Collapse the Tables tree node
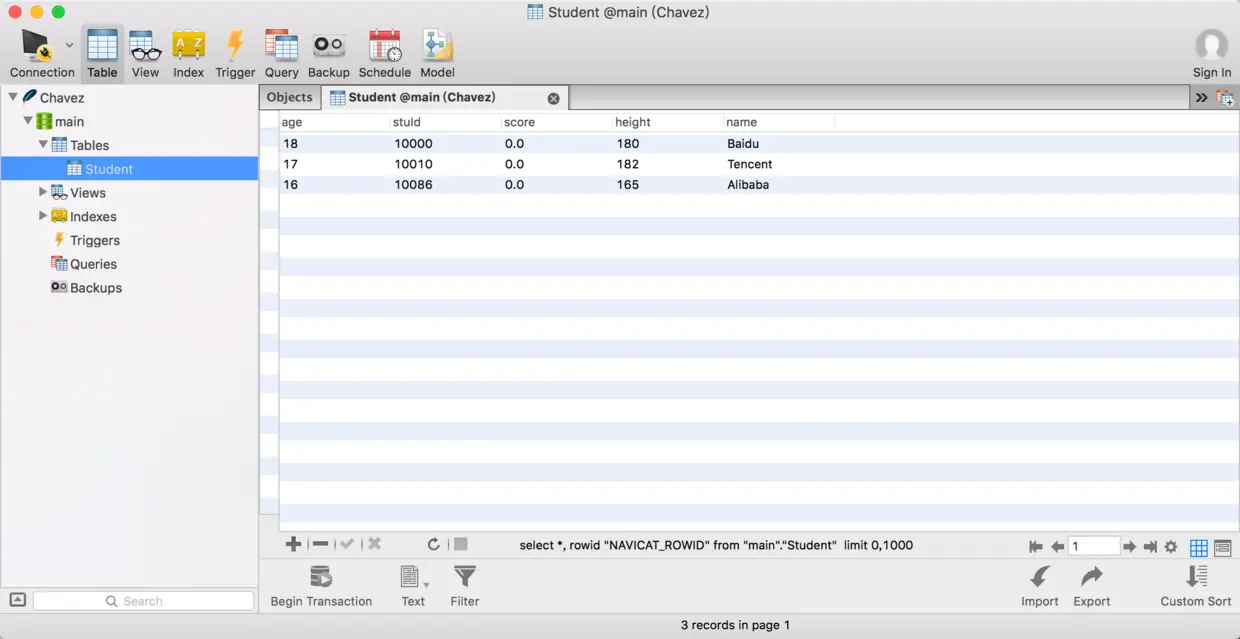1240x639 pixels. click(x=43, y=144)
